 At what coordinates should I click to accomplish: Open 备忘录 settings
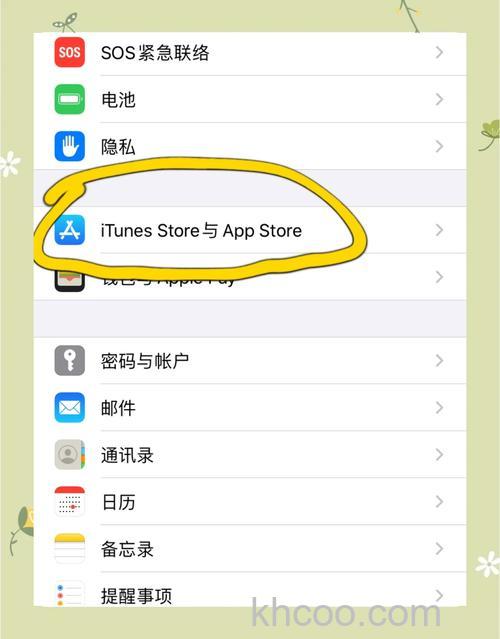[250, 549]
